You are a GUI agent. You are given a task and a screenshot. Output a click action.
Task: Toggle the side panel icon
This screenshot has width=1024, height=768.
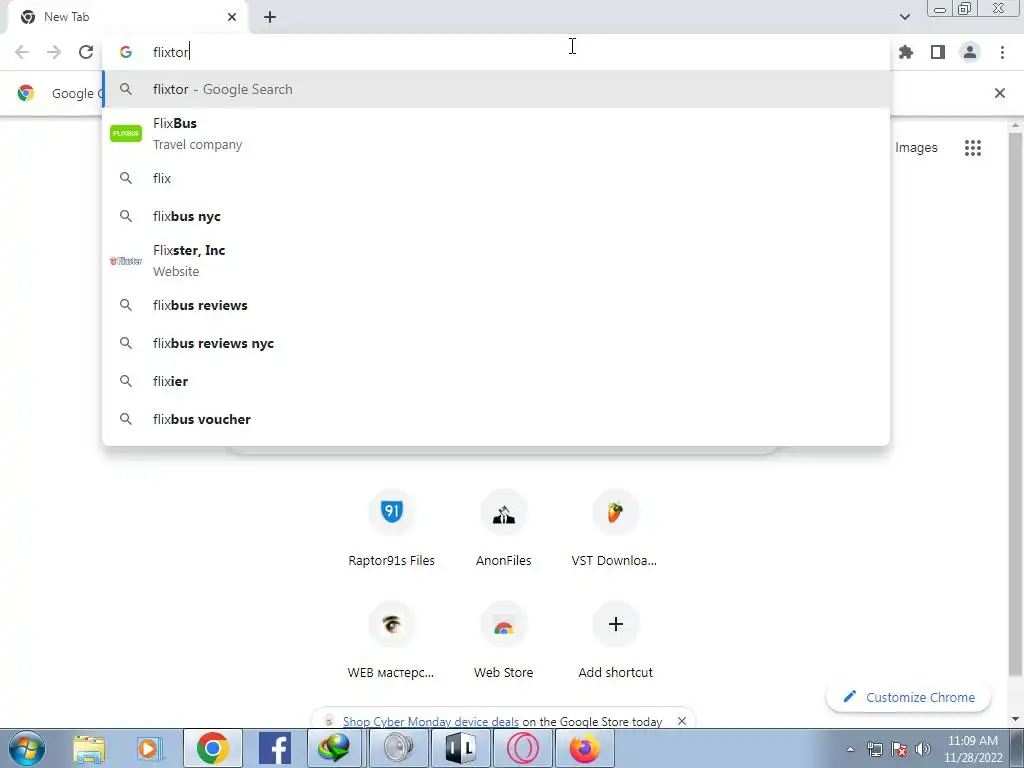pyautogui.click(x=938, y=52)
